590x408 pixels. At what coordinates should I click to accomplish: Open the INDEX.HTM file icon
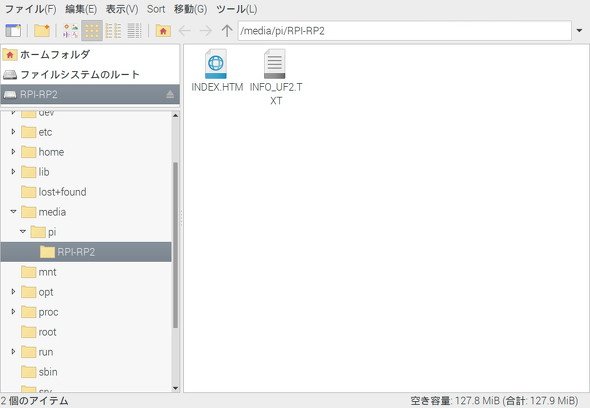tap(216, 64)
